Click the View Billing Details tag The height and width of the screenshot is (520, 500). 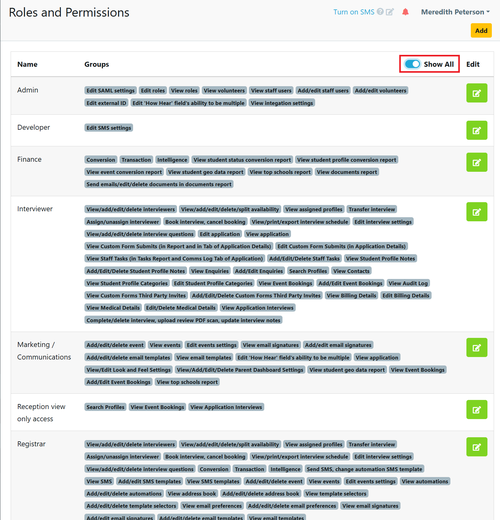pos(351,296)
